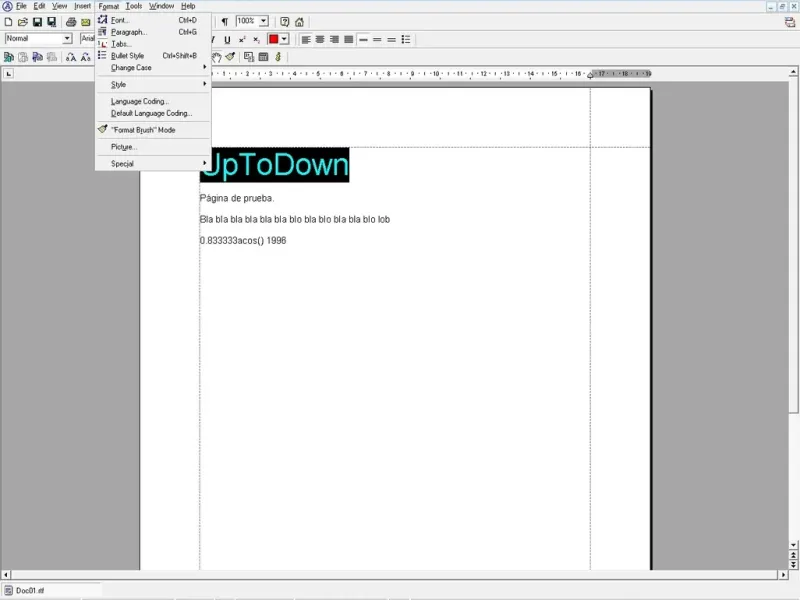The width and height of the screenshot is (800, 600).
Task: Toggle superscript formatting
Action: (x=242, y=40)
